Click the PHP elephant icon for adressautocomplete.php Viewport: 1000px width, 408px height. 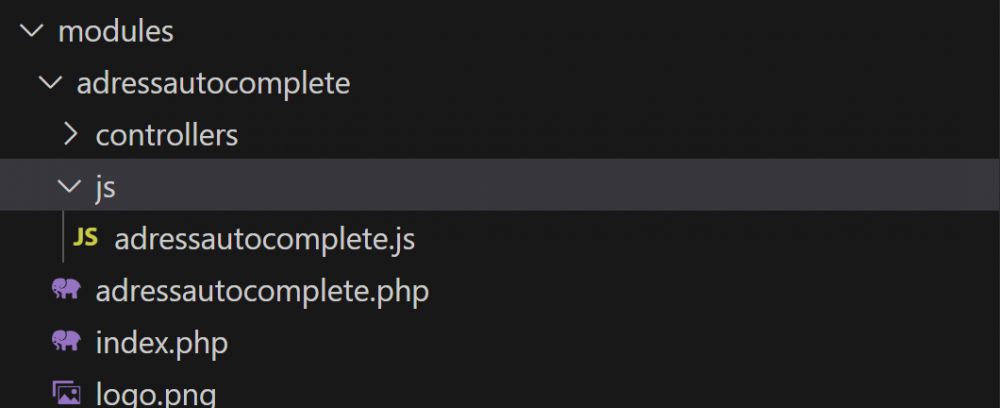[x=67, y=291]
